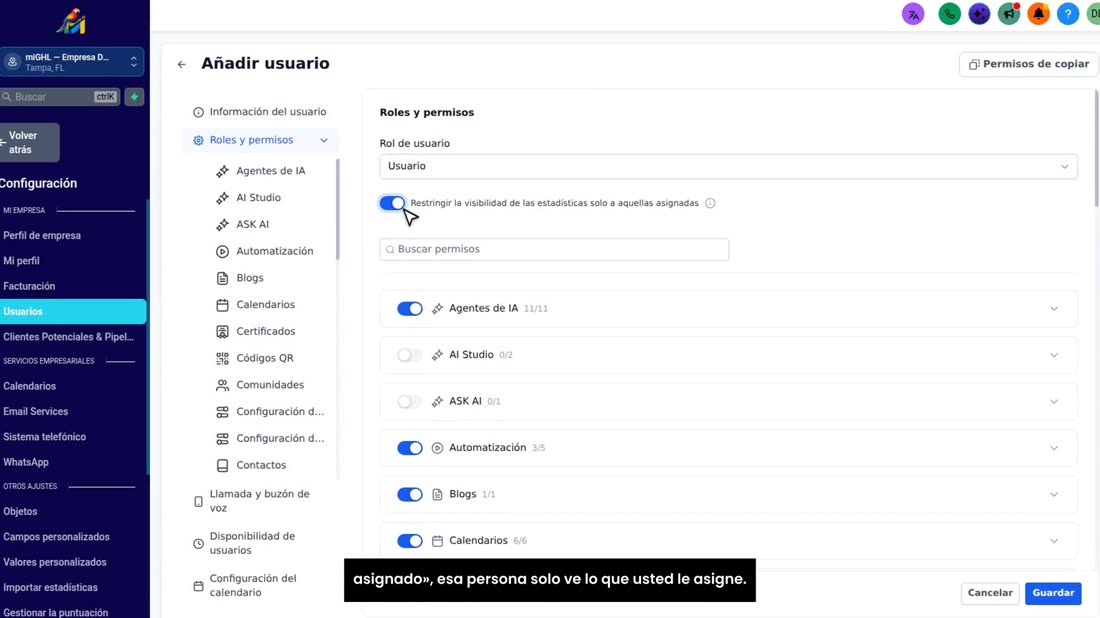Screen dimensions: 1100x618
Task: Open Email Services in sidebar
Action: click(36, 412)
